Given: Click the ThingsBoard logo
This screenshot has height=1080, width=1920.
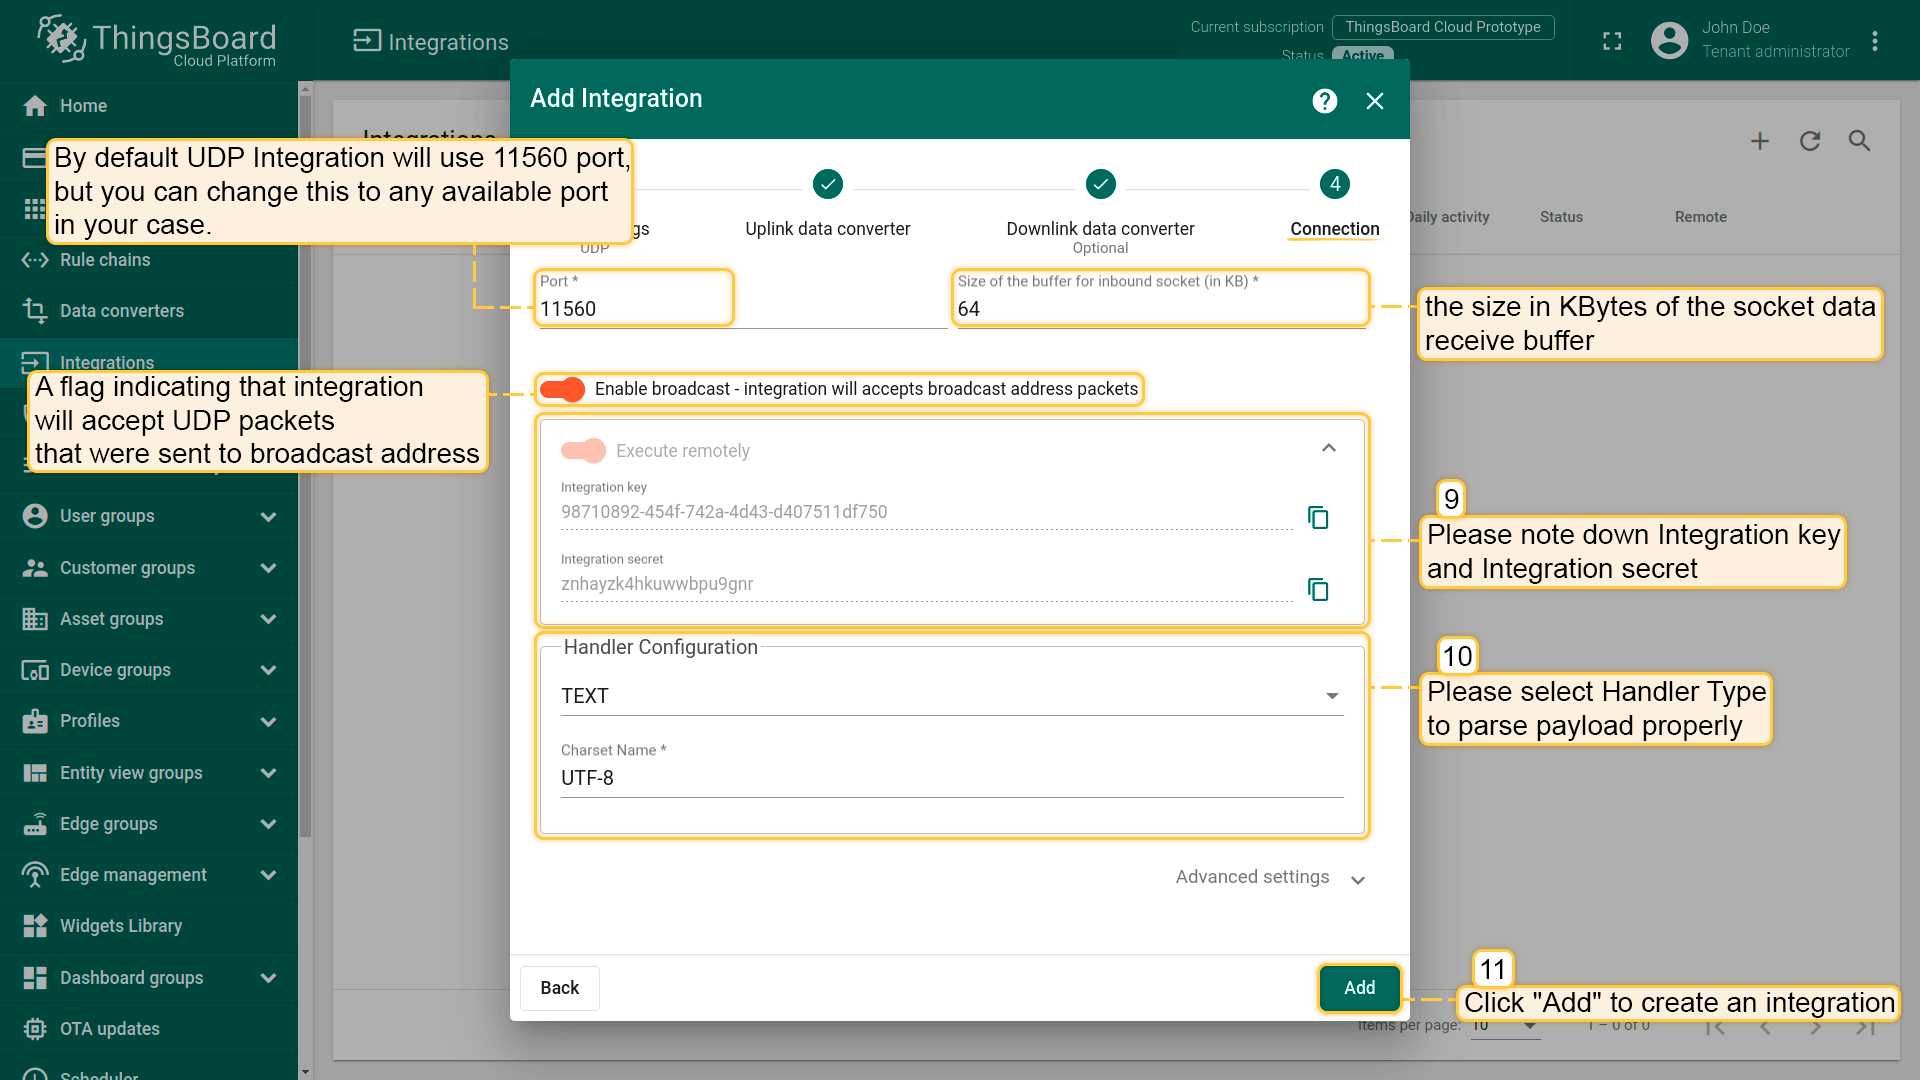Looking at the screenshot, I should pyautogui.click(x=157, y=41).
